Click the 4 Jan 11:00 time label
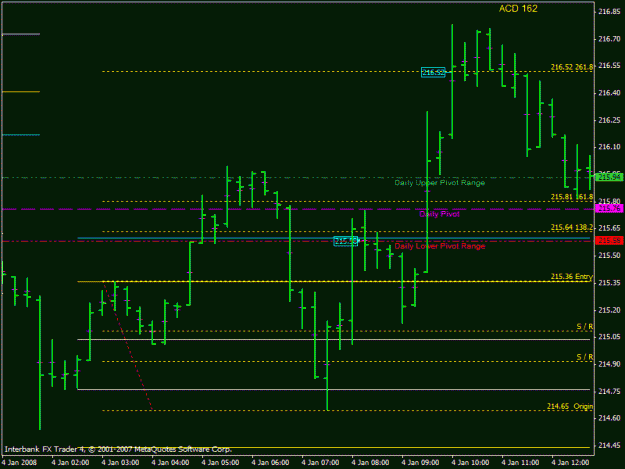The height and width of the screenshot is (469, 625). [520, 463]
